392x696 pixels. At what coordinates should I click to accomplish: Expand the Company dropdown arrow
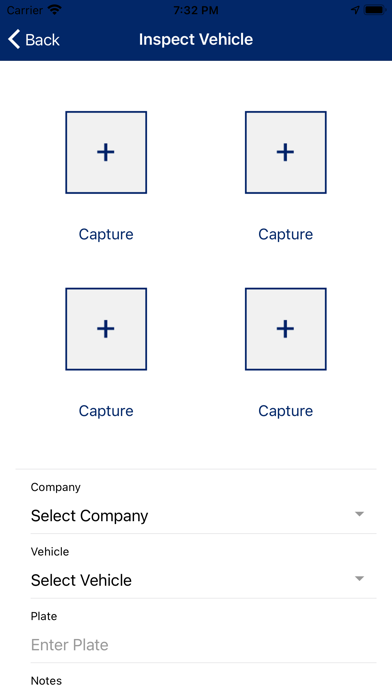(x=360, y=514)
